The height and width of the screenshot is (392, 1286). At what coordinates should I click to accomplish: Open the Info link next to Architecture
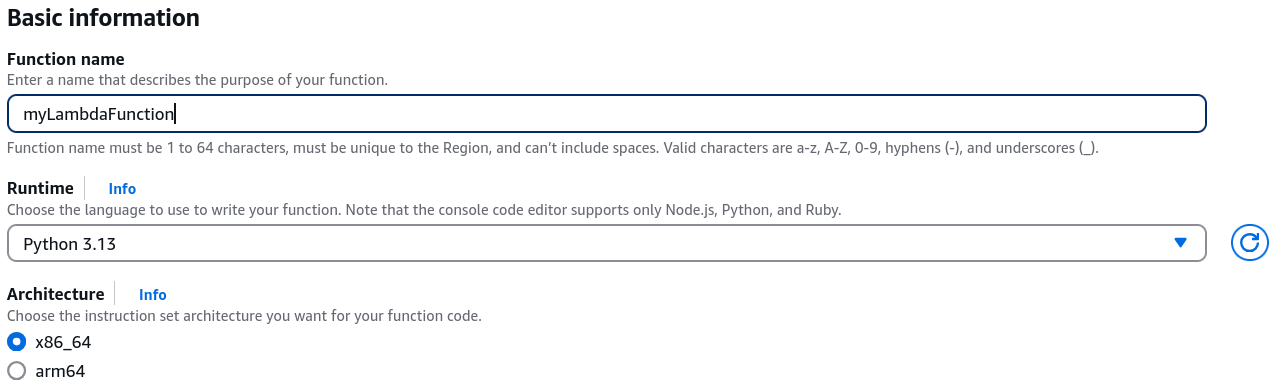153,294
